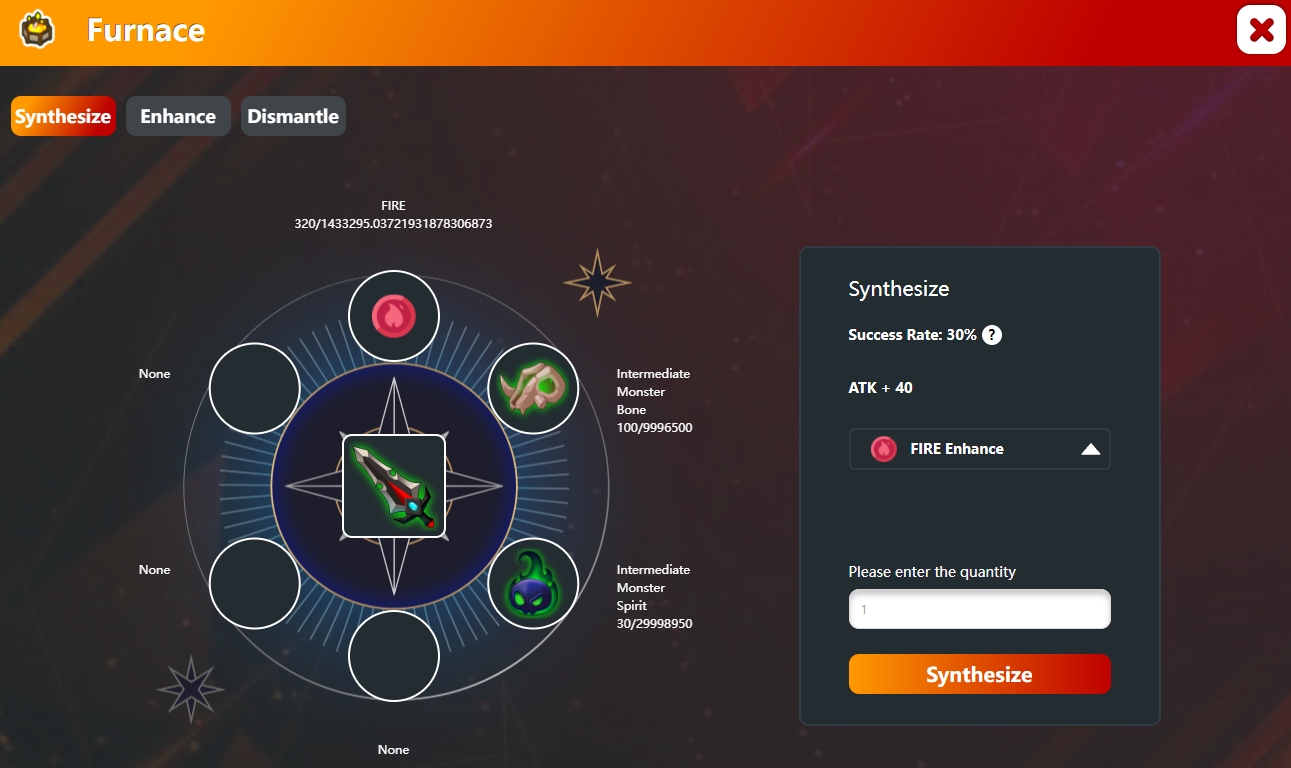
Task: Click the Furnace treasure chest logo icon
Action: point(37,30)
